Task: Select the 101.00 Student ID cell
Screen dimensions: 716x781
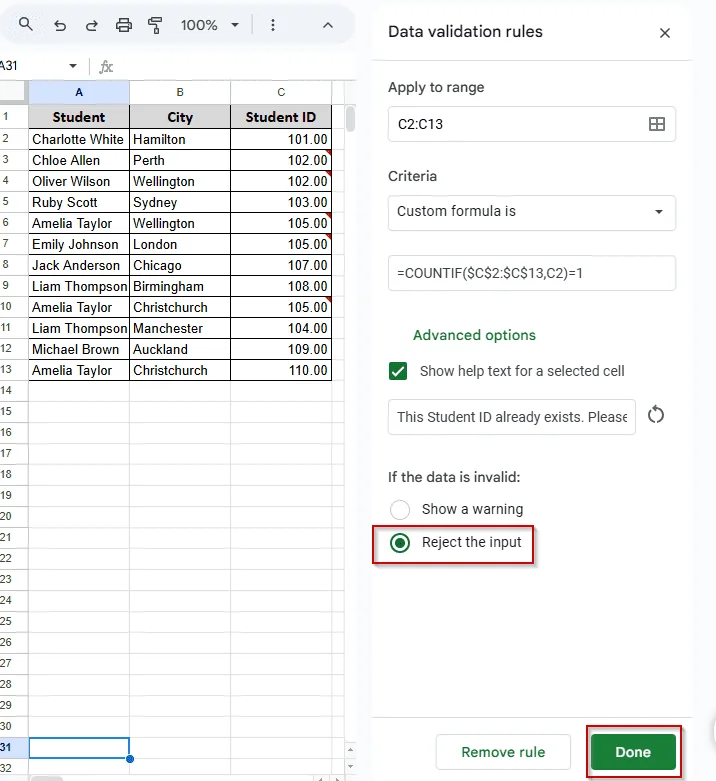Action: click(281, 139)
